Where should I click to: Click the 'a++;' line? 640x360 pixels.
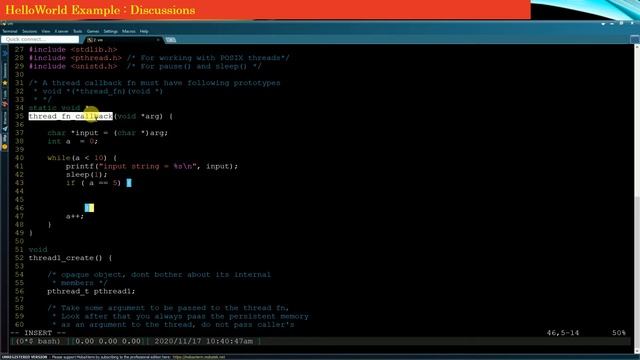[x=75, y=216]
